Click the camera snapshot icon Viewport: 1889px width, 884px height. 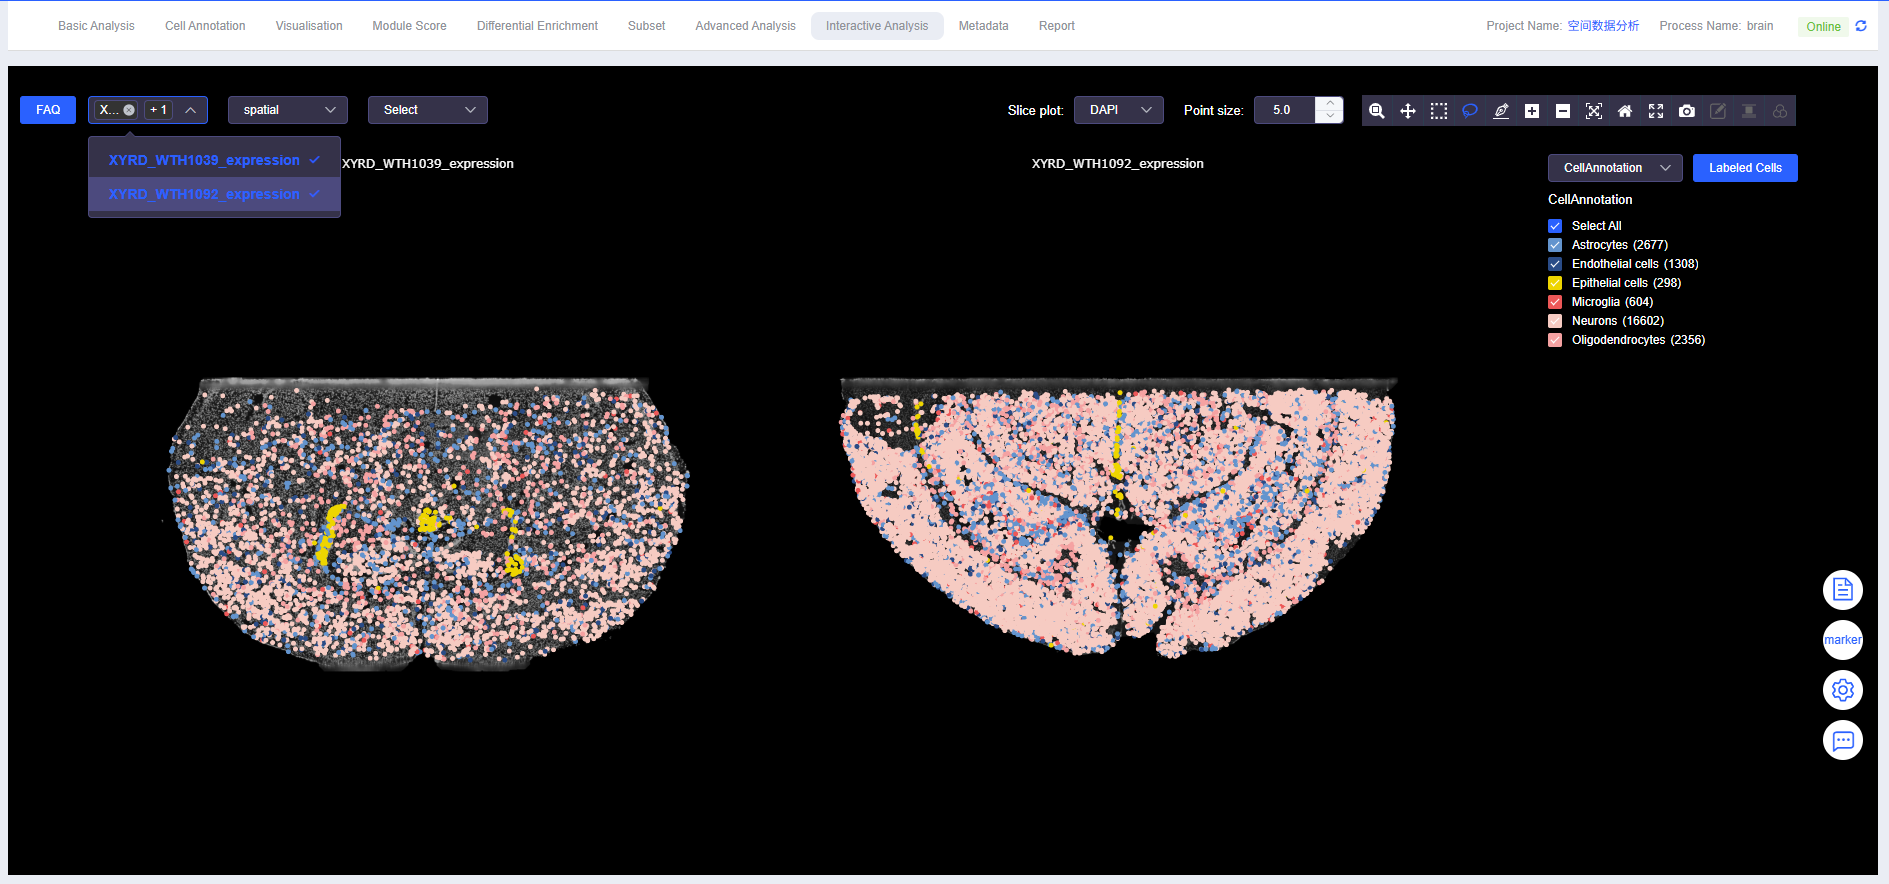tap(1687, 111)
